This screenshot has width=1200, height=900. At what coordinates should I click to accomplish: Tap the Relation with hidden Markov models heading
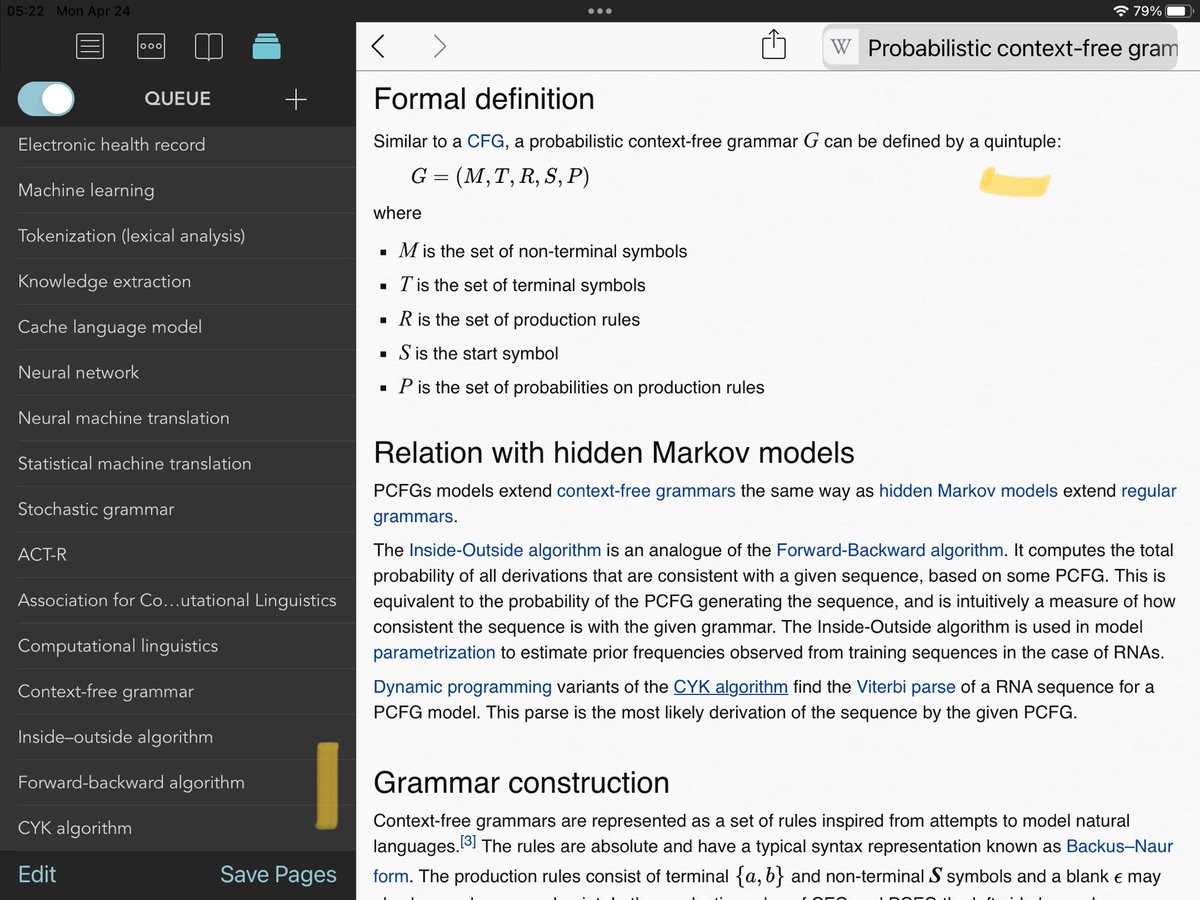[x=614, y=453]
